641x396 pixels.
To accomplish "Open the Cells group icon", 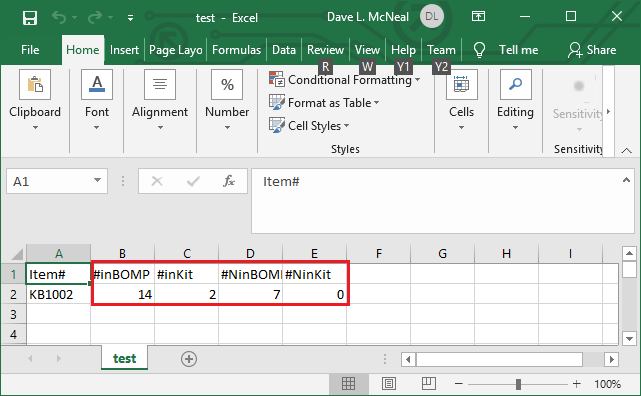I will [462, 85].
